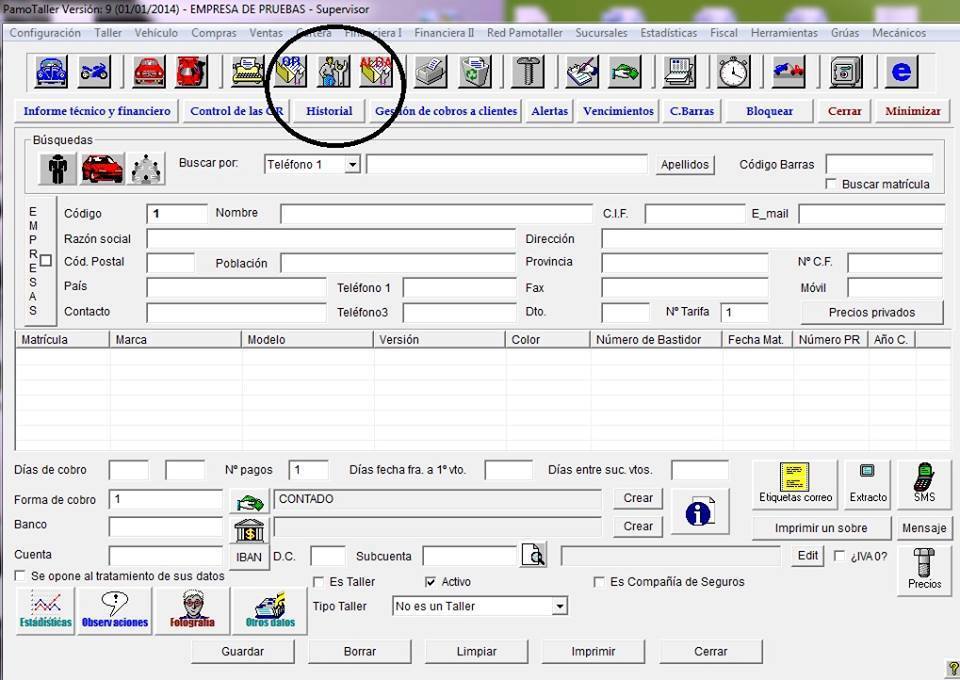
Task: Open the Precios bolt icon
Action: pos(924,569)
